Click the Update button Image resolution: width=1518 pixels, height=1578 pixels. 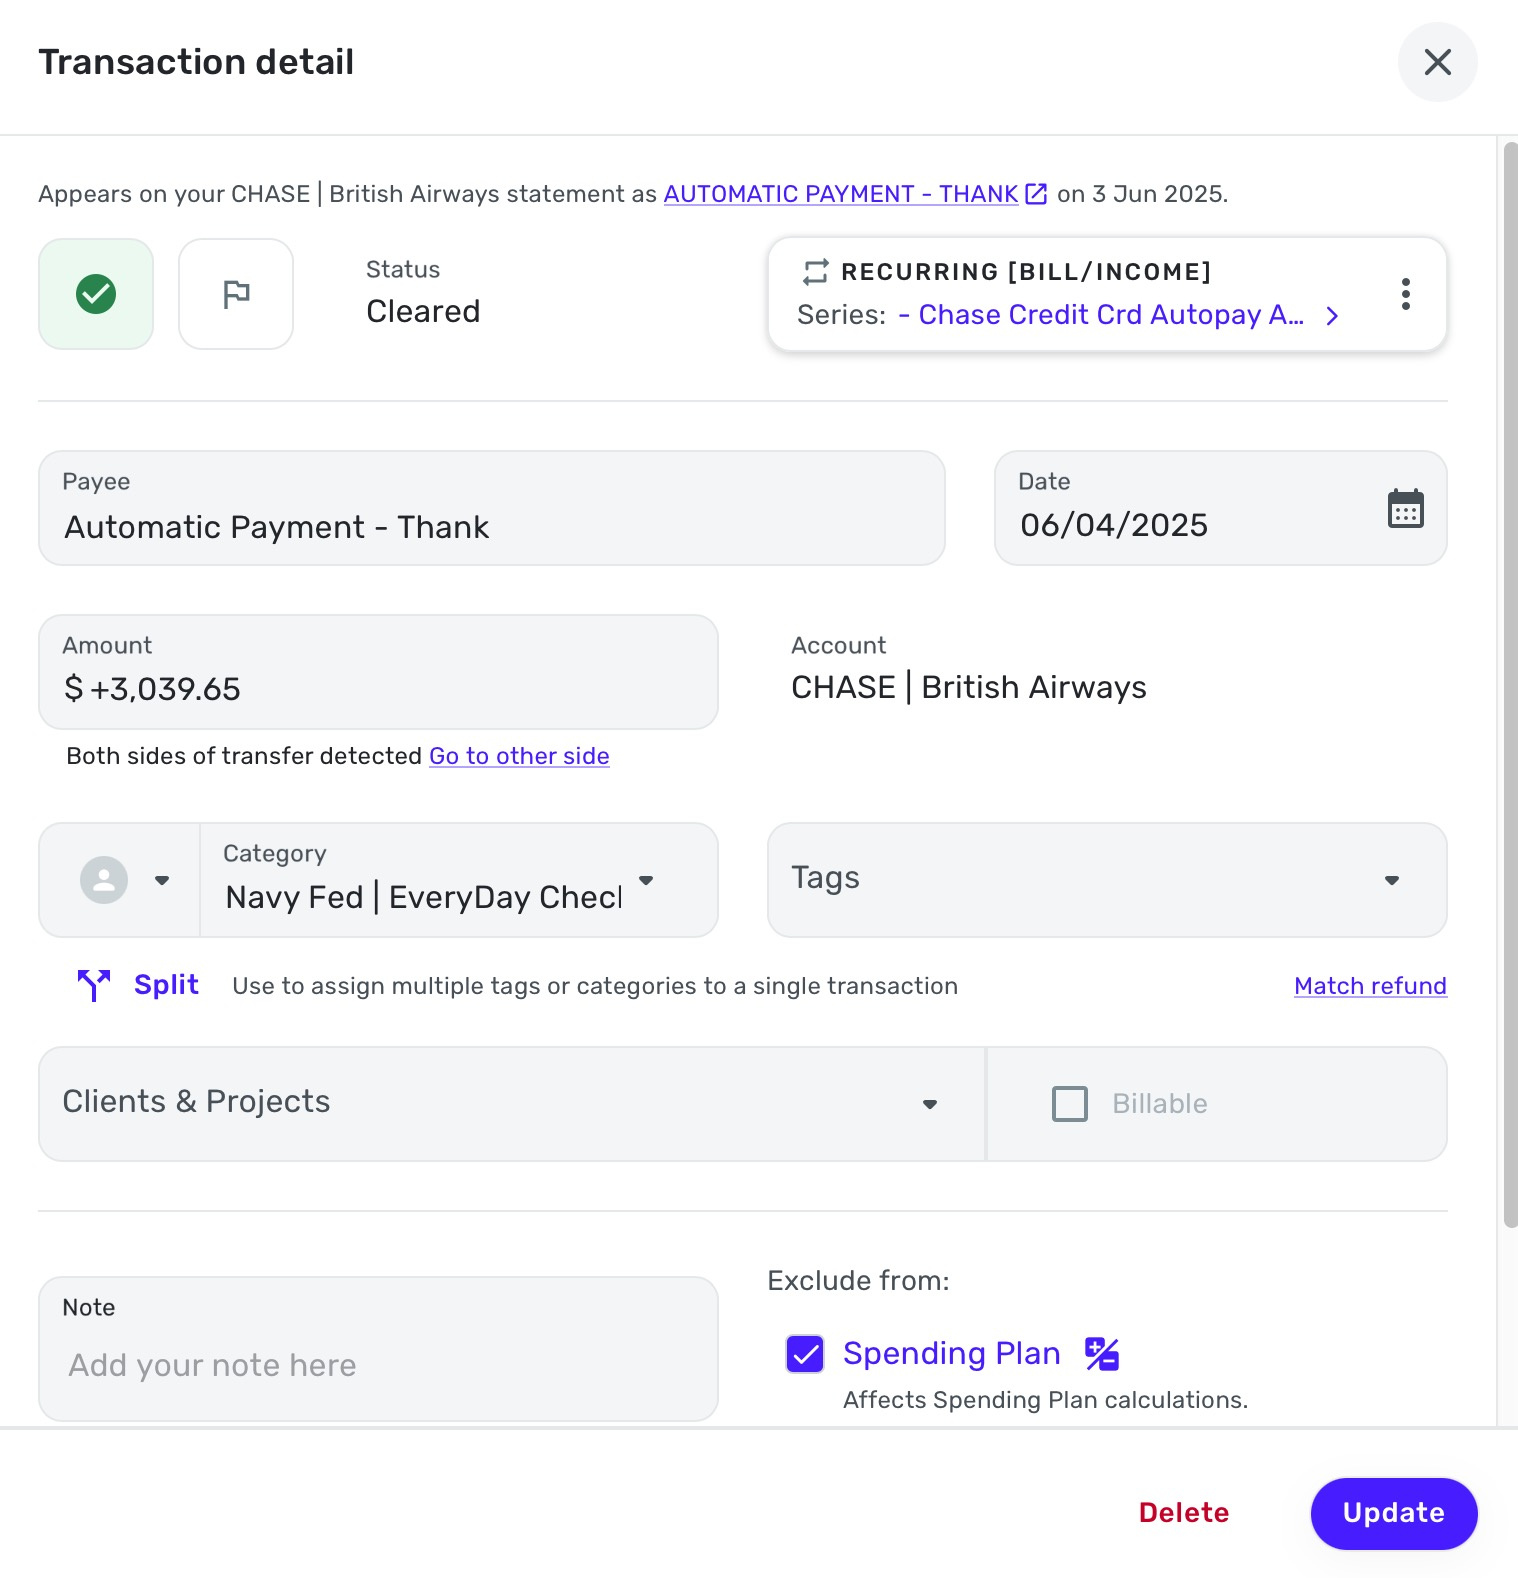pos(1394,1513)
